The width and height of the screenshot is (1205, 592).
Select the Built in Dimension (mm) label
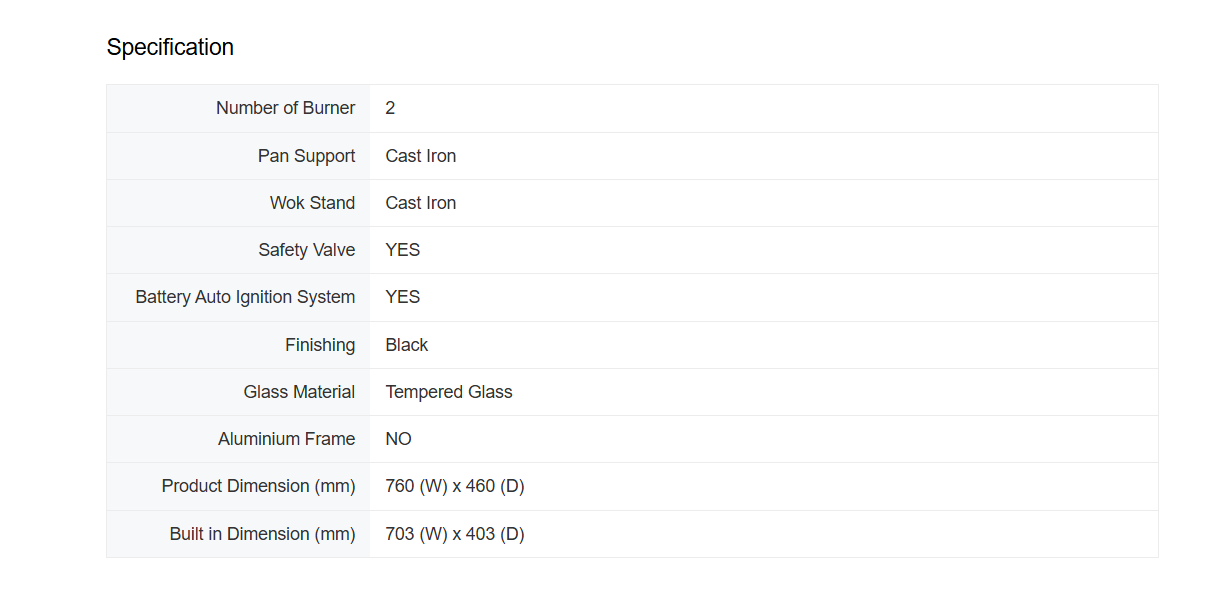tap(262, 534)
